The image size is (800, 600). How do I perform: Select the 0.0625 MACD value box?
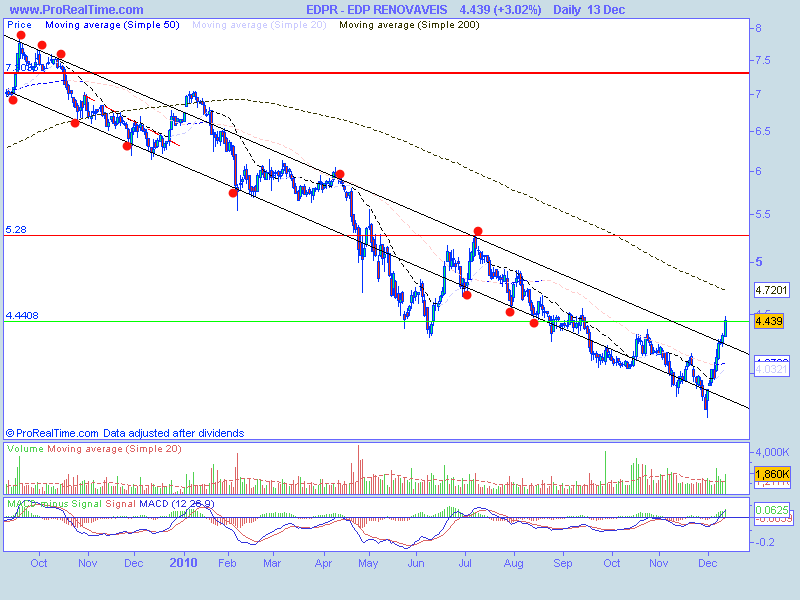tap(772, 510)
